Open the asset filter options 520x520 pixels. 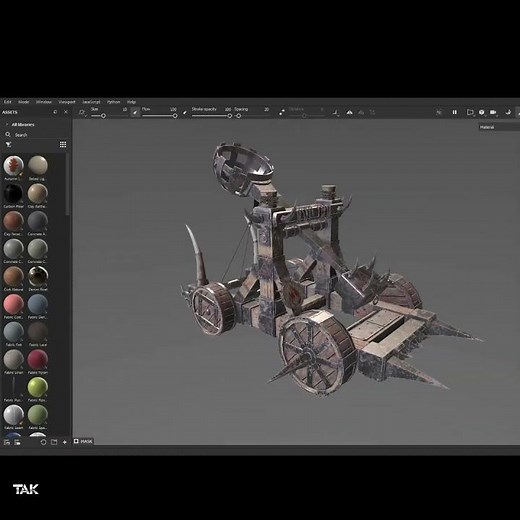[x=8, y=144]
